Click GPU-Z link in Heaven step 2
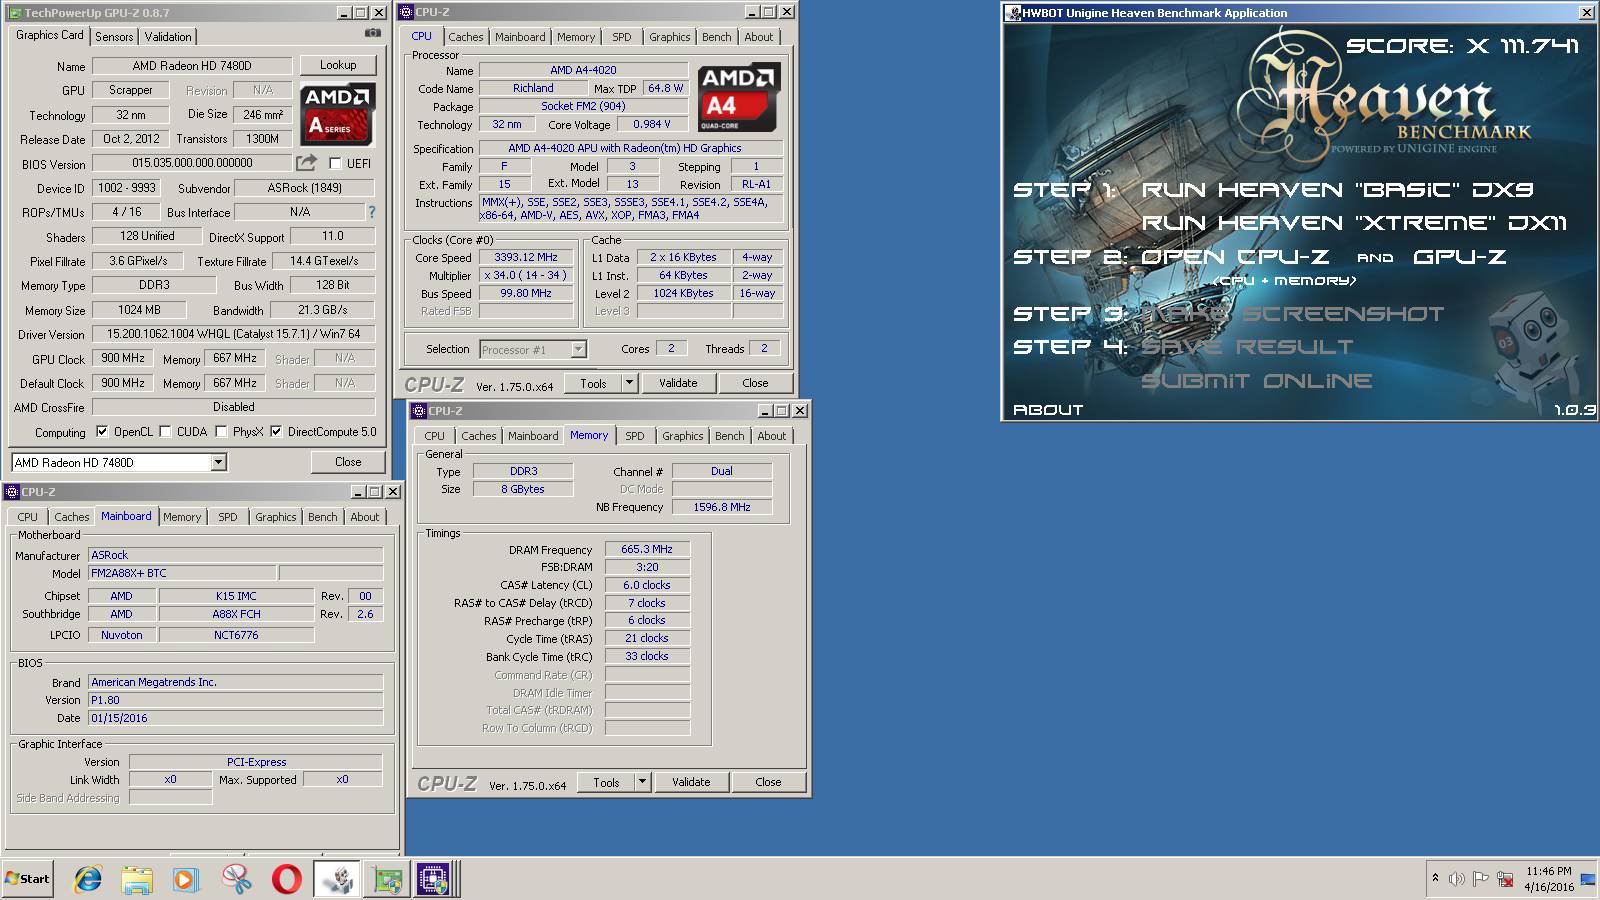 (1459, 257)
